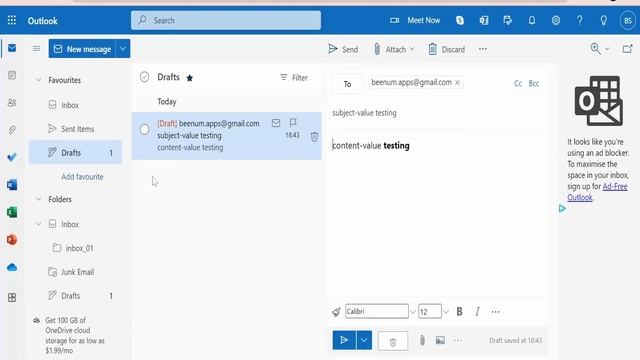This screenshot has height=360, width=640.
Task: Open message in new window icon
Action: (x=627, y=49)
